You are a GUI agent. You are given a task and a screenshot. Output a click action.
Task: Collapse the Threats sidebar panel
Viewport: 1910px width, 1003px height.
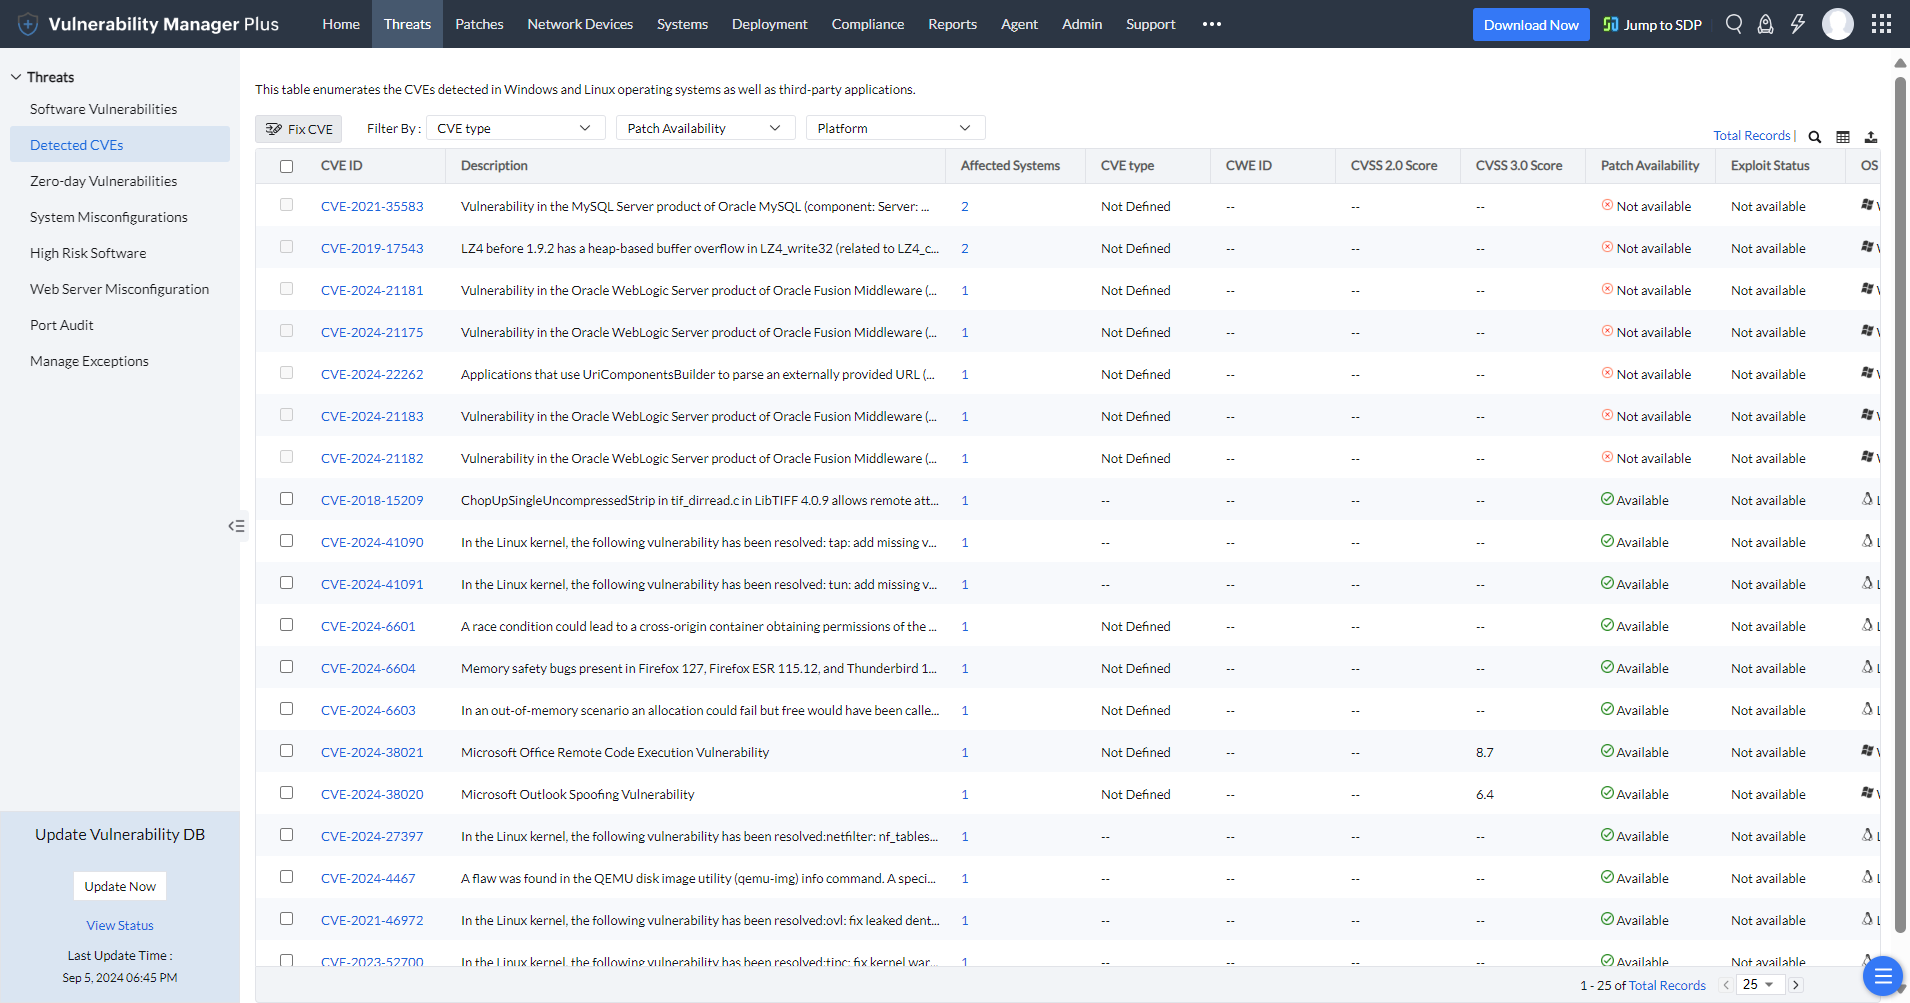click(x=236, y=525)
